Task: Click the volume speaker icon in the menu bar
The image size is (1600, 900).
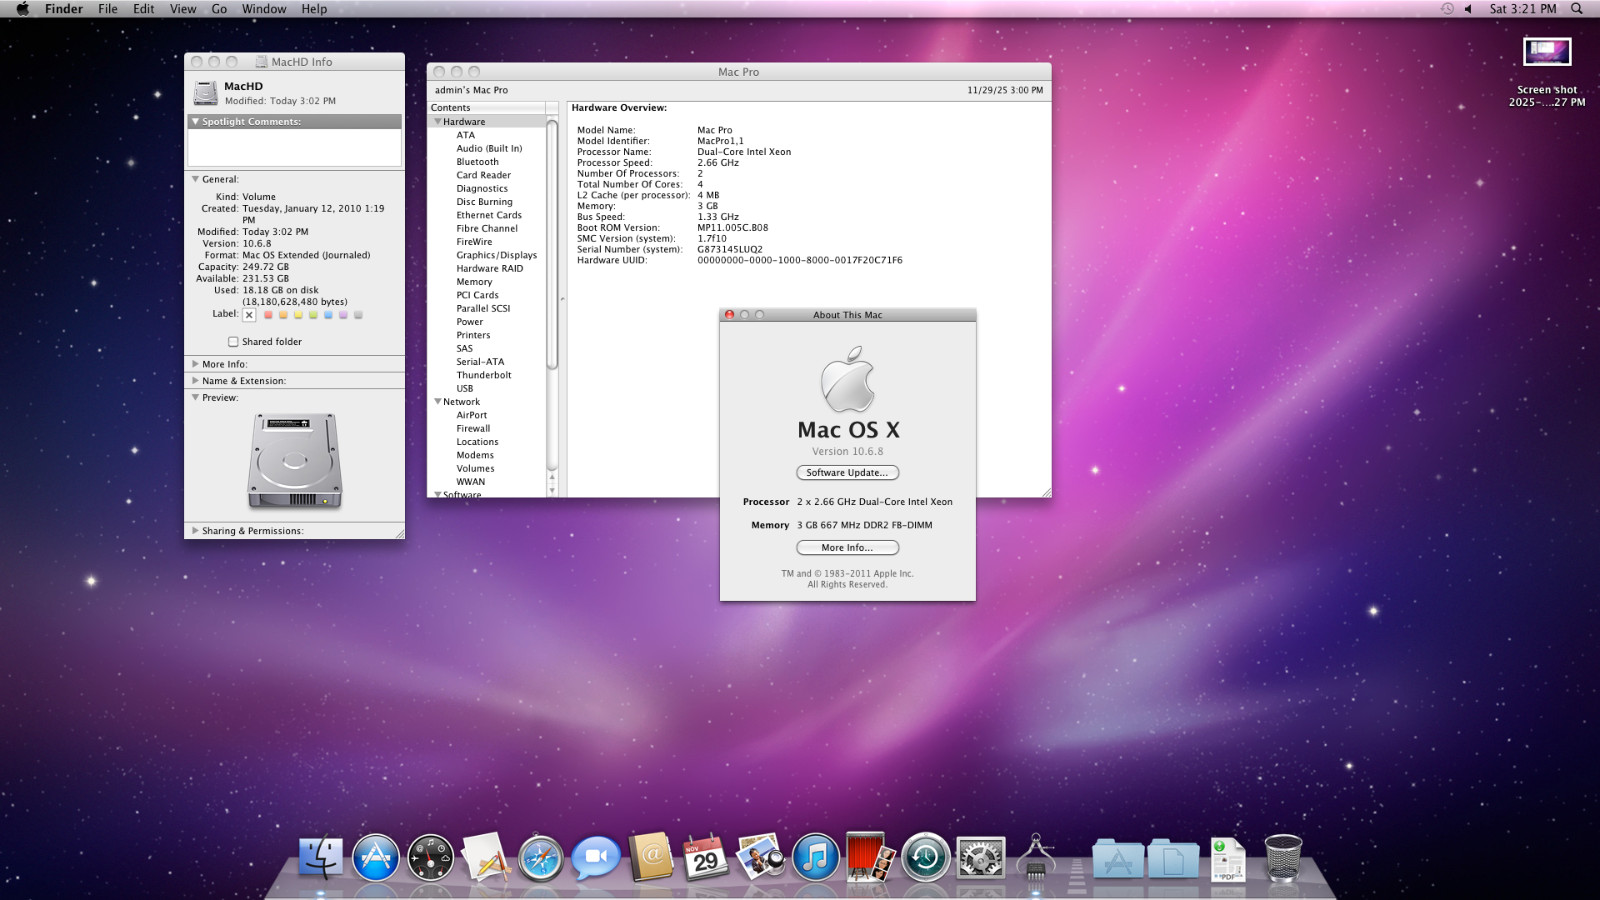Action: [1468, 9]
